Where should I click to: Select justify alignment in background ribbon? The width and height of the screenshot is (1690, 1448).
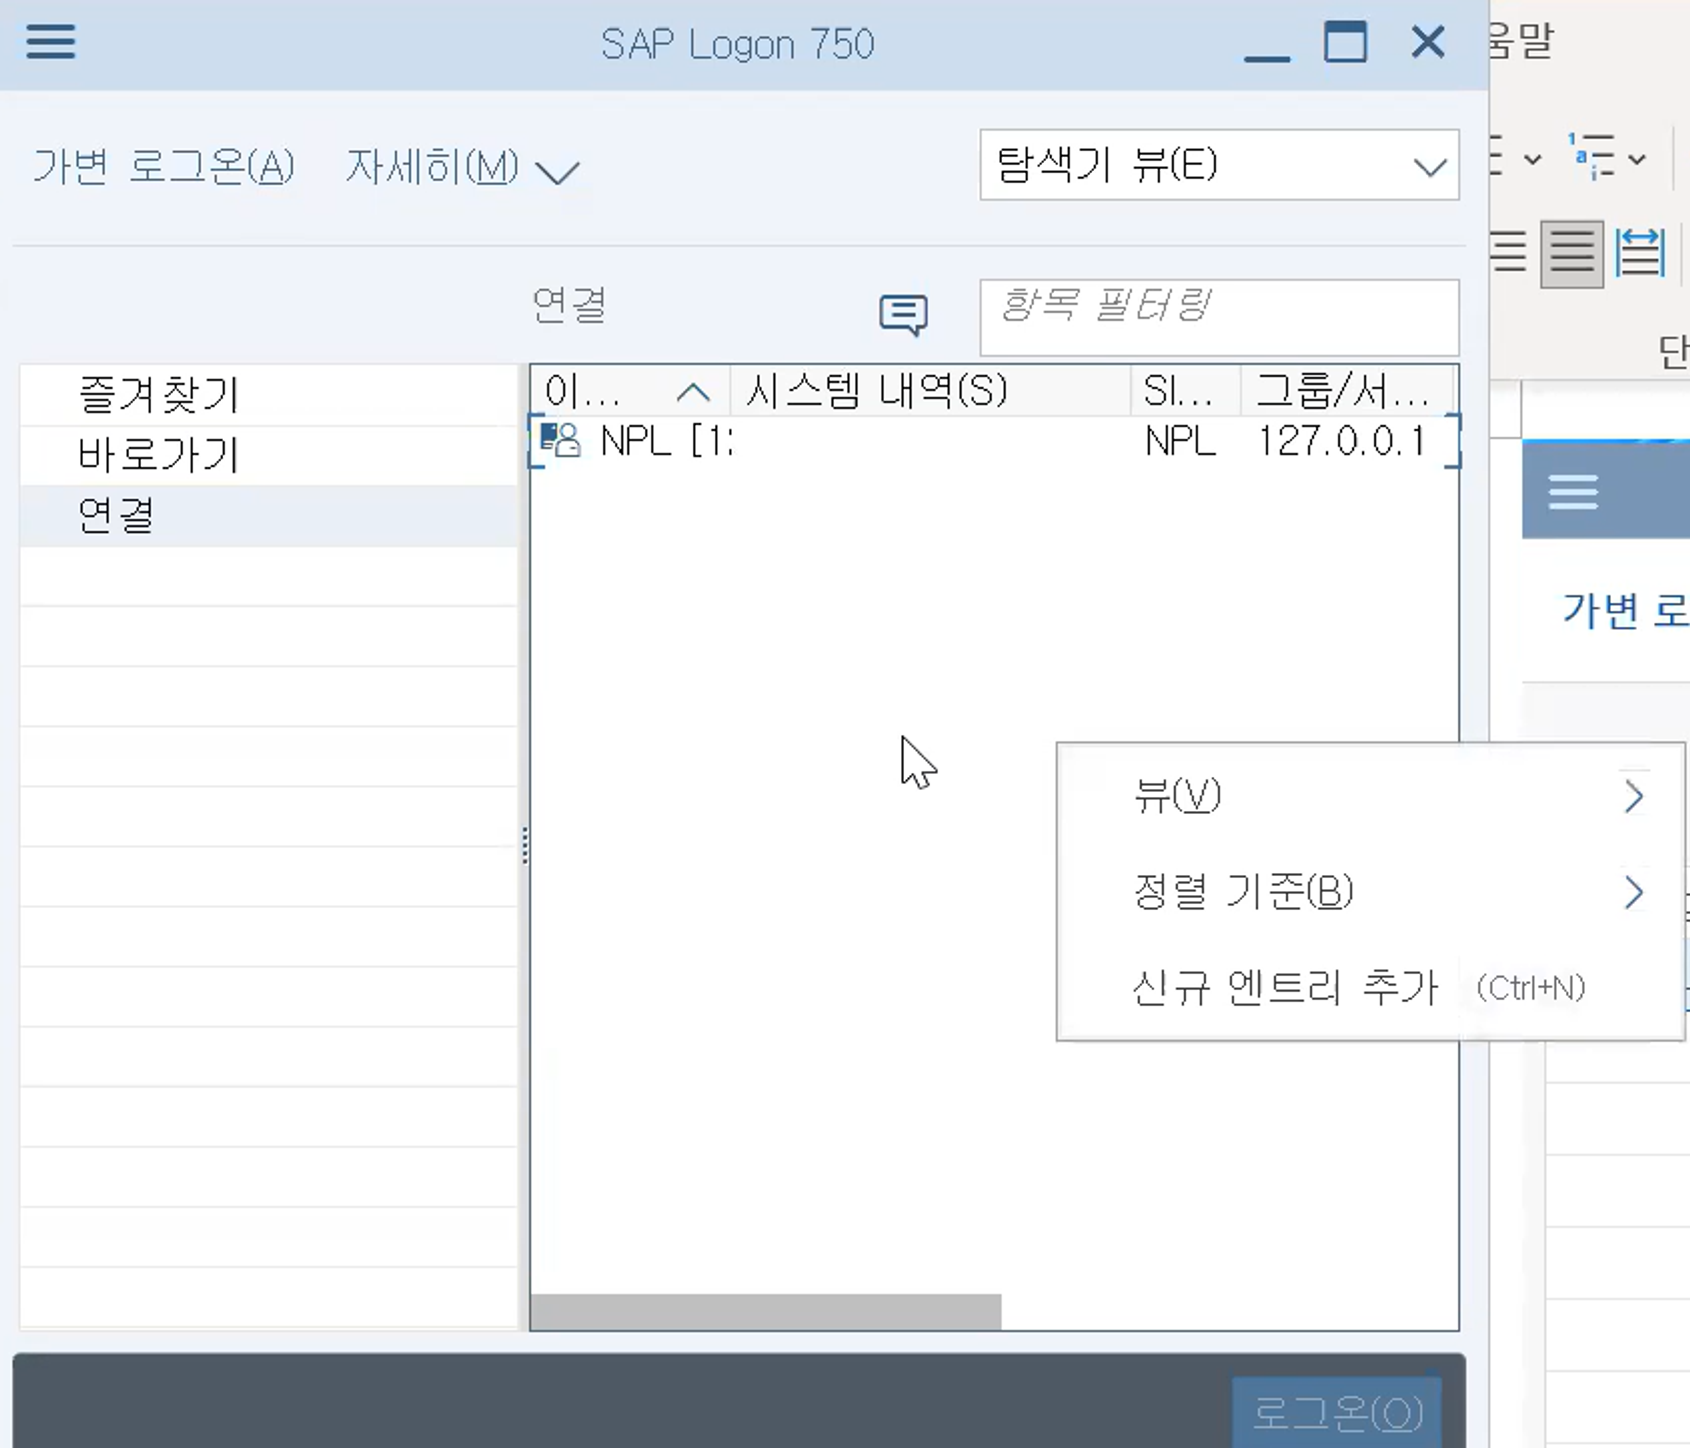(1572, 253)
